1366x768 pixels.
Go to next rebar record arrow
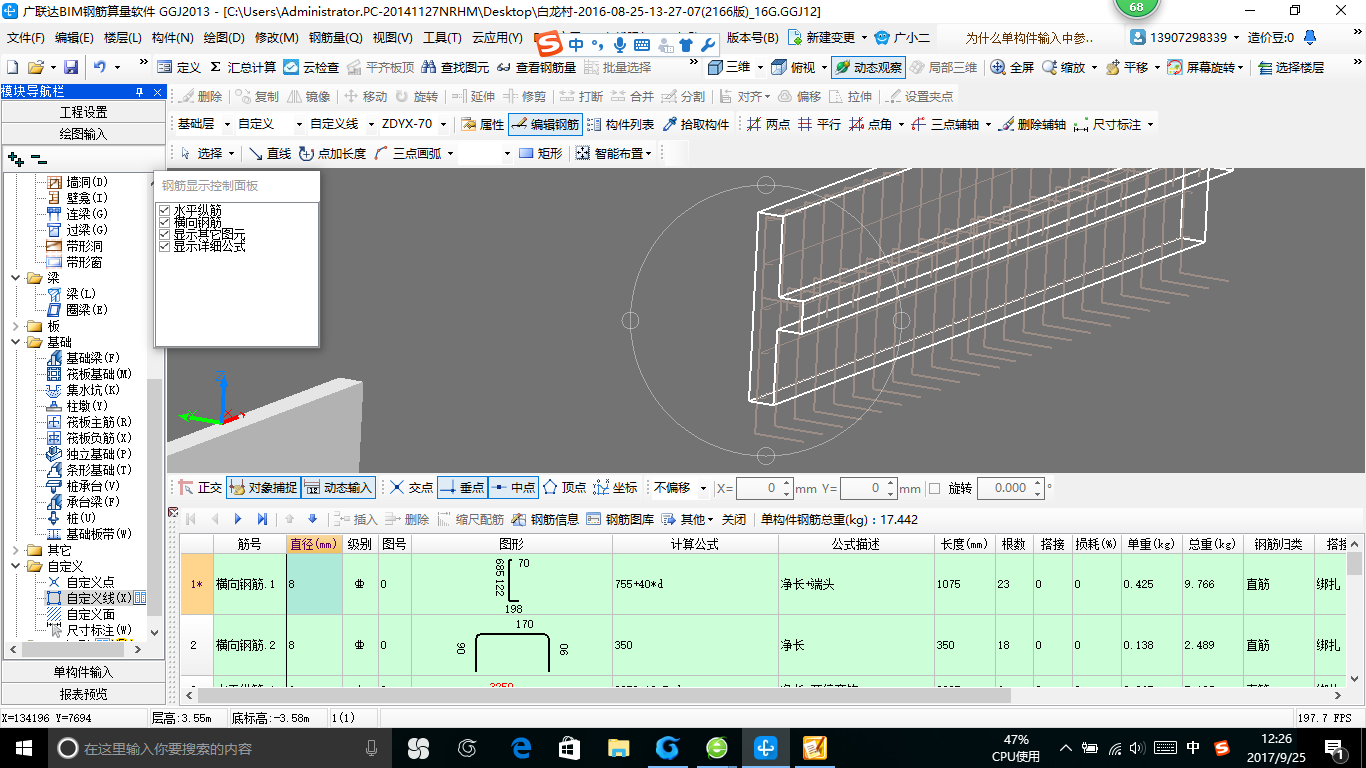[238, 519]
